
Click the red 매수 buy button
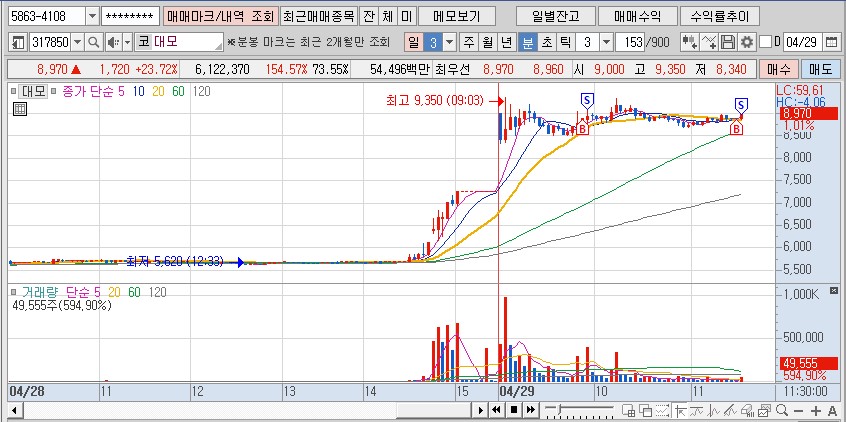778,69
